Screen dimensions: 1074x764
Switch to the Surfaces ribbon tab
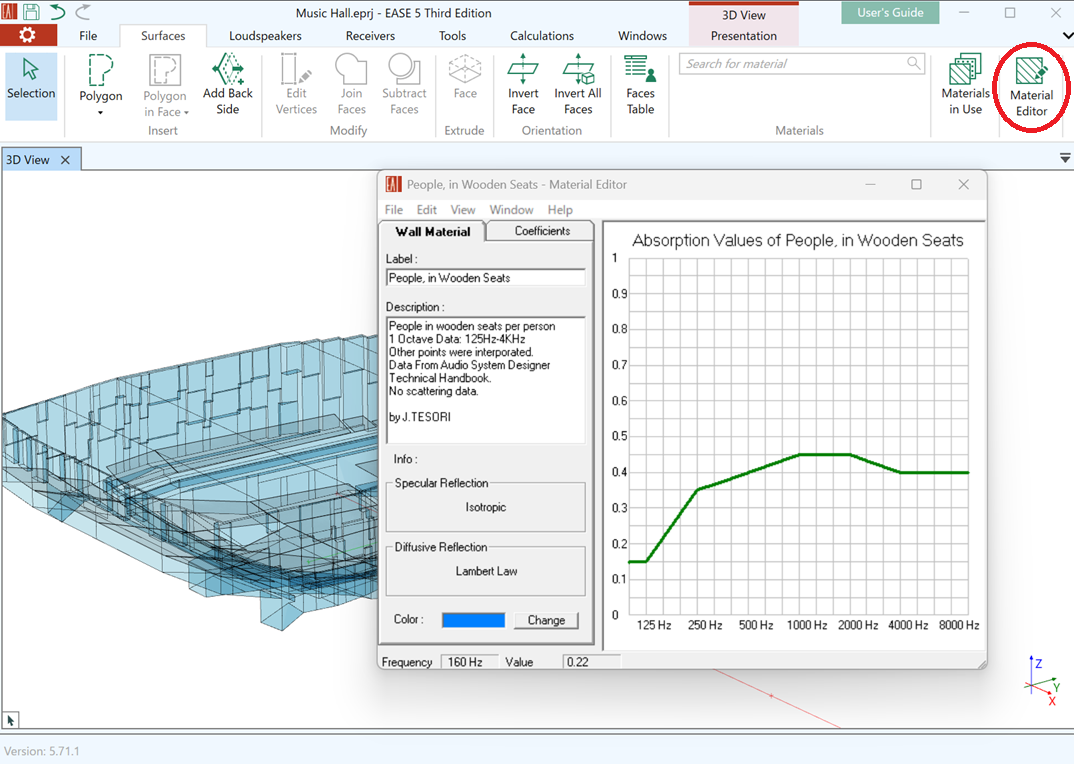tap(163, 36)
